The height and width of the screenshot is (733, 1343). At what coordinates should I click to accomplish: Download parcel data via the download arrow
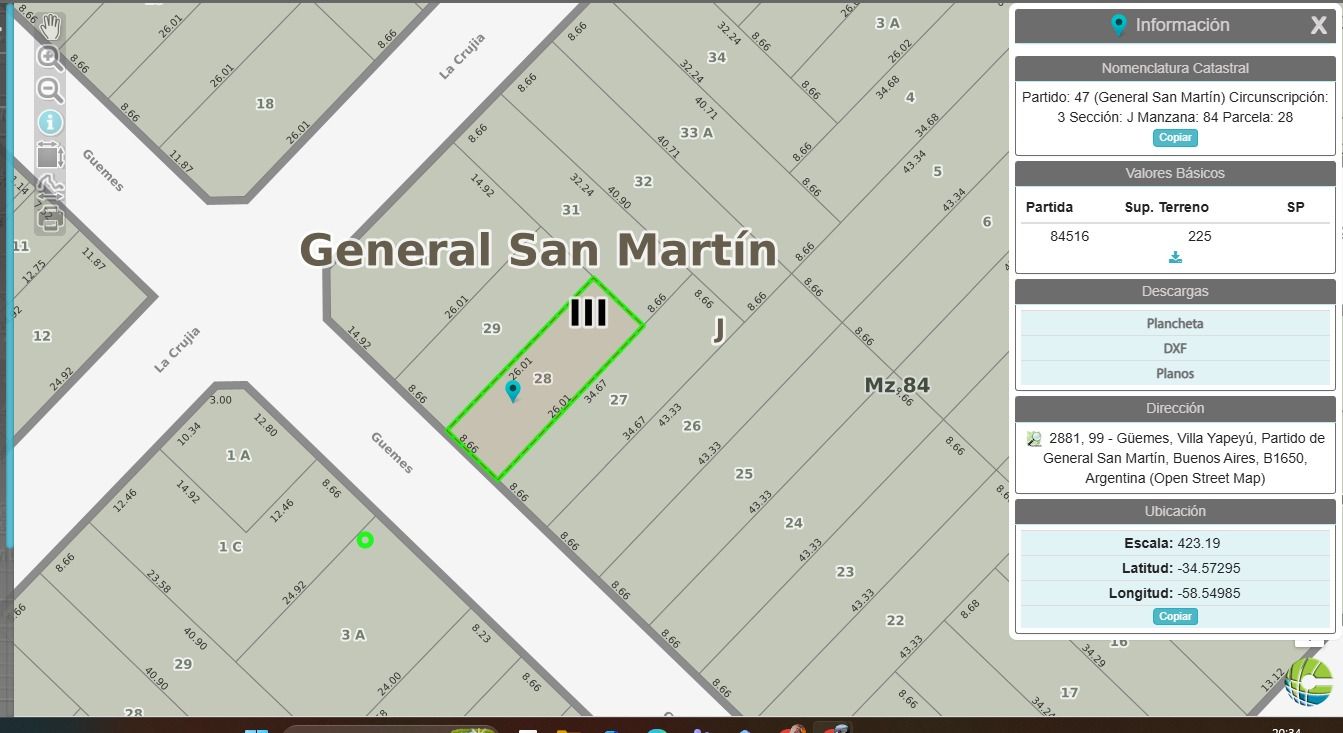1175,257
